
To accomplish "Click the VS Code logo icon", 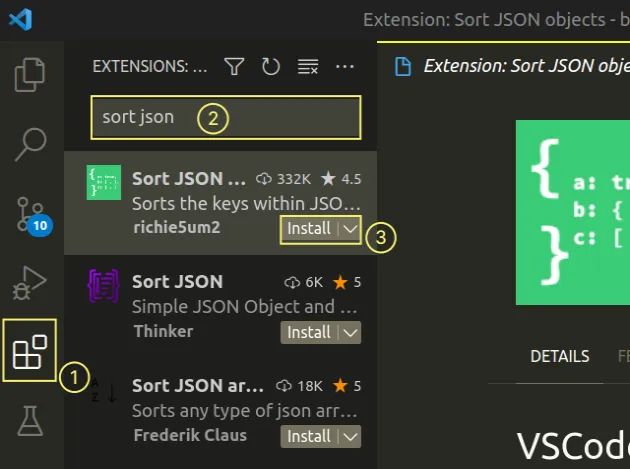I will click(20, 19).
